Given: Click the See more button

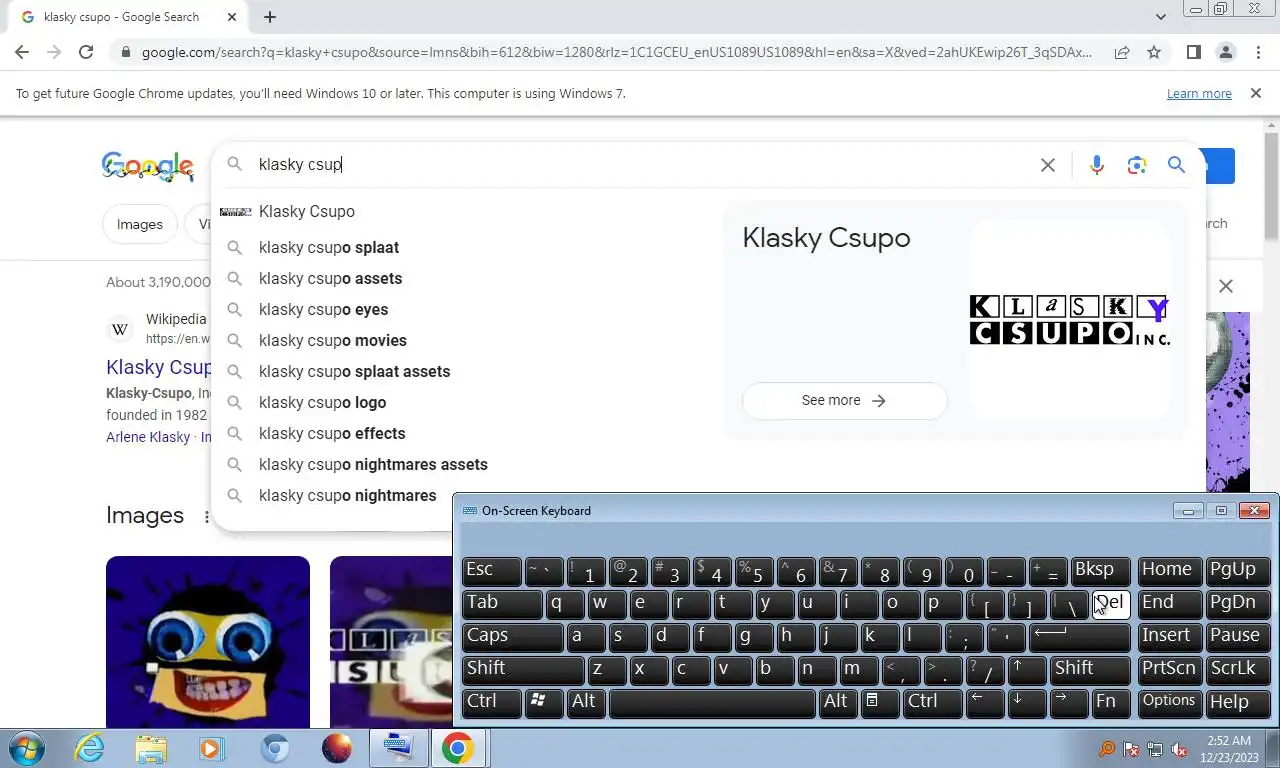Looking at the screenshot, I should pos(844,400).
